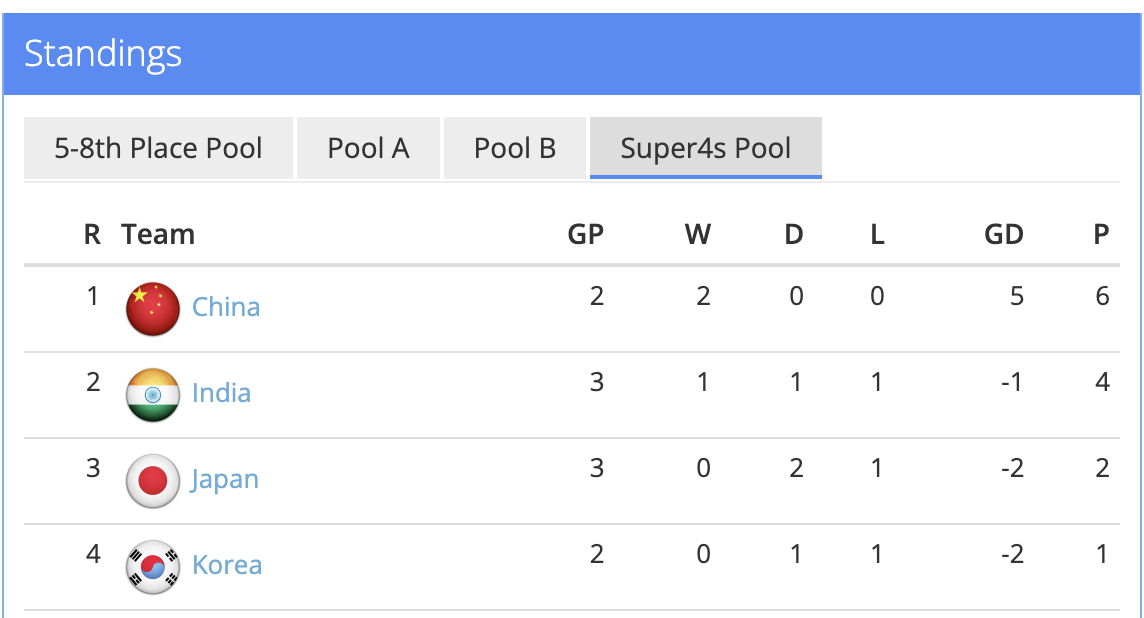The image size is (1144, 618).
Task: Click China's points value of 6
Action: tap(1102, 297)
